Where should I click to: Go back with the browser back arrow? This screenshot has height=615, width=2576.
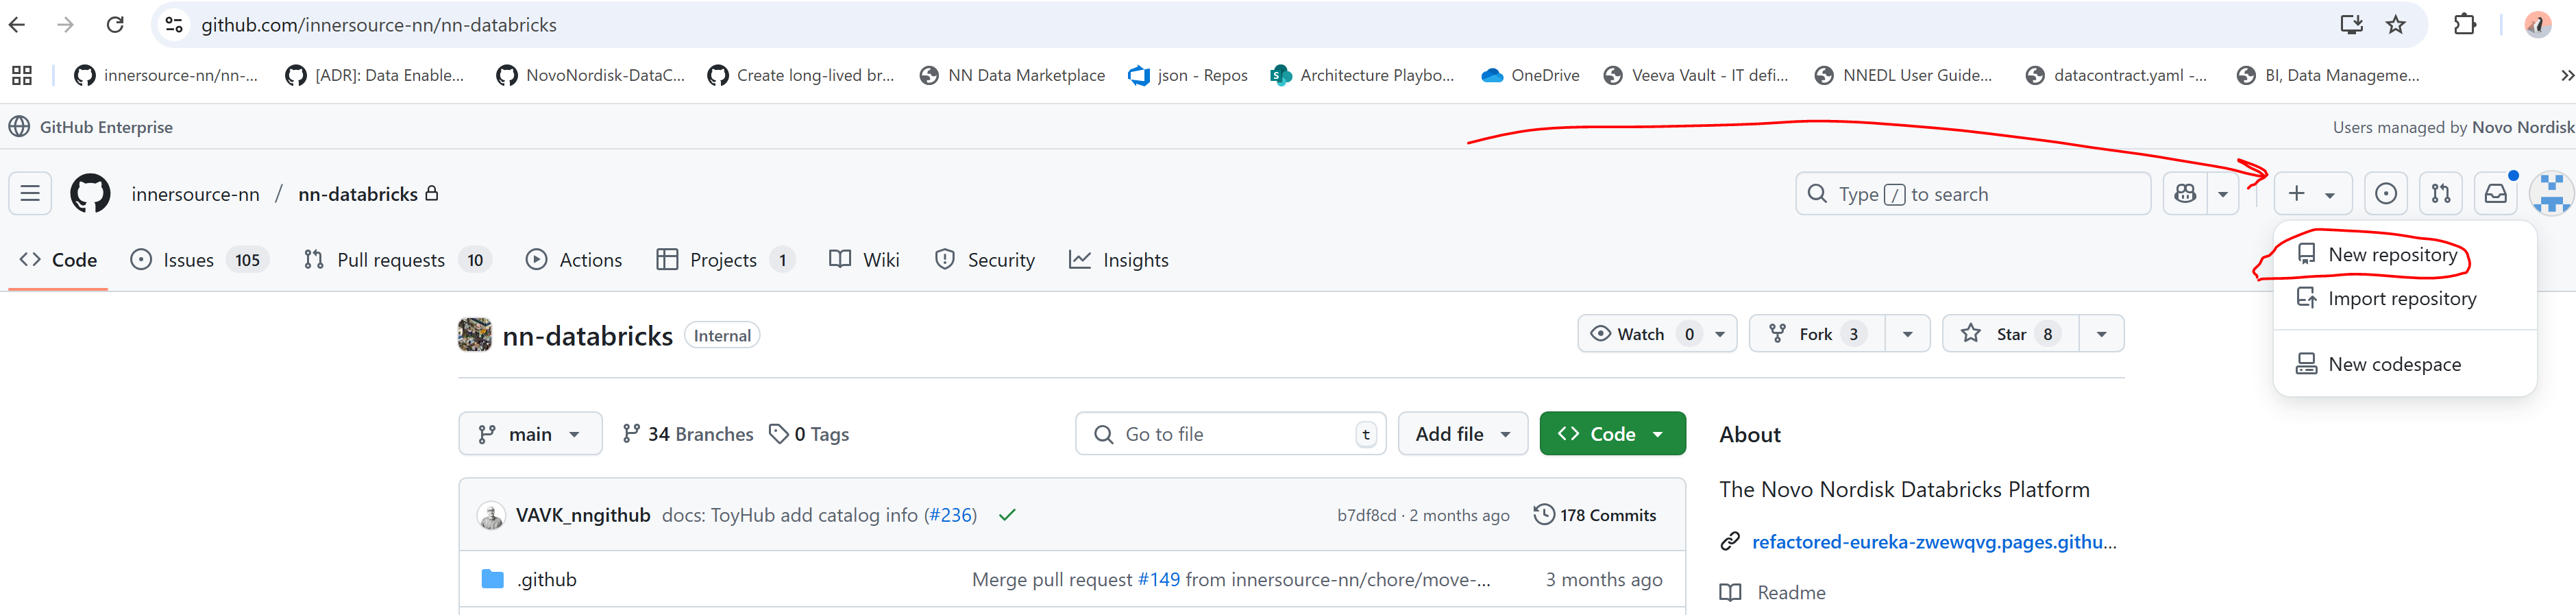pyautogui.click(x=17, y=24)
